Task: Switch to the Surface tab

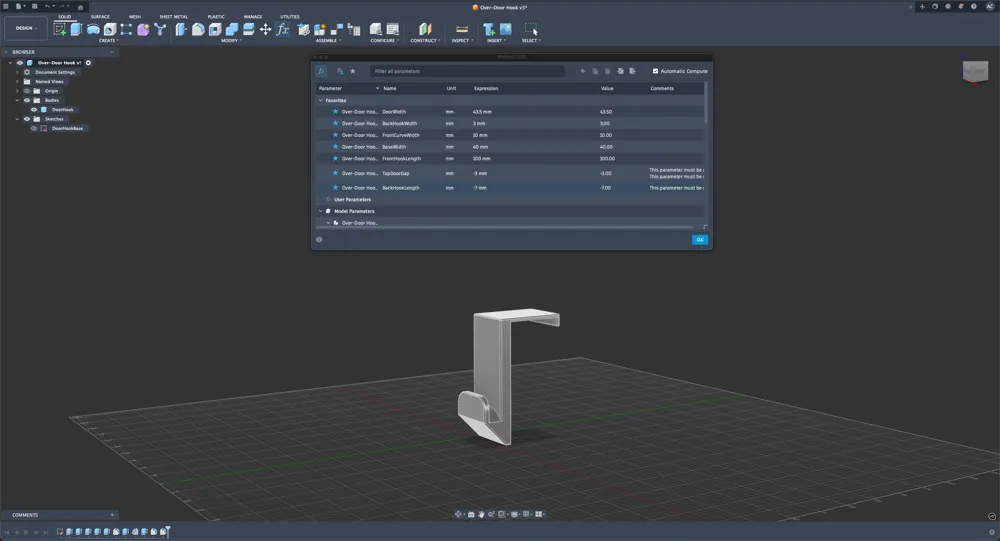Action: pyautogui.click(x=100, y=17)
